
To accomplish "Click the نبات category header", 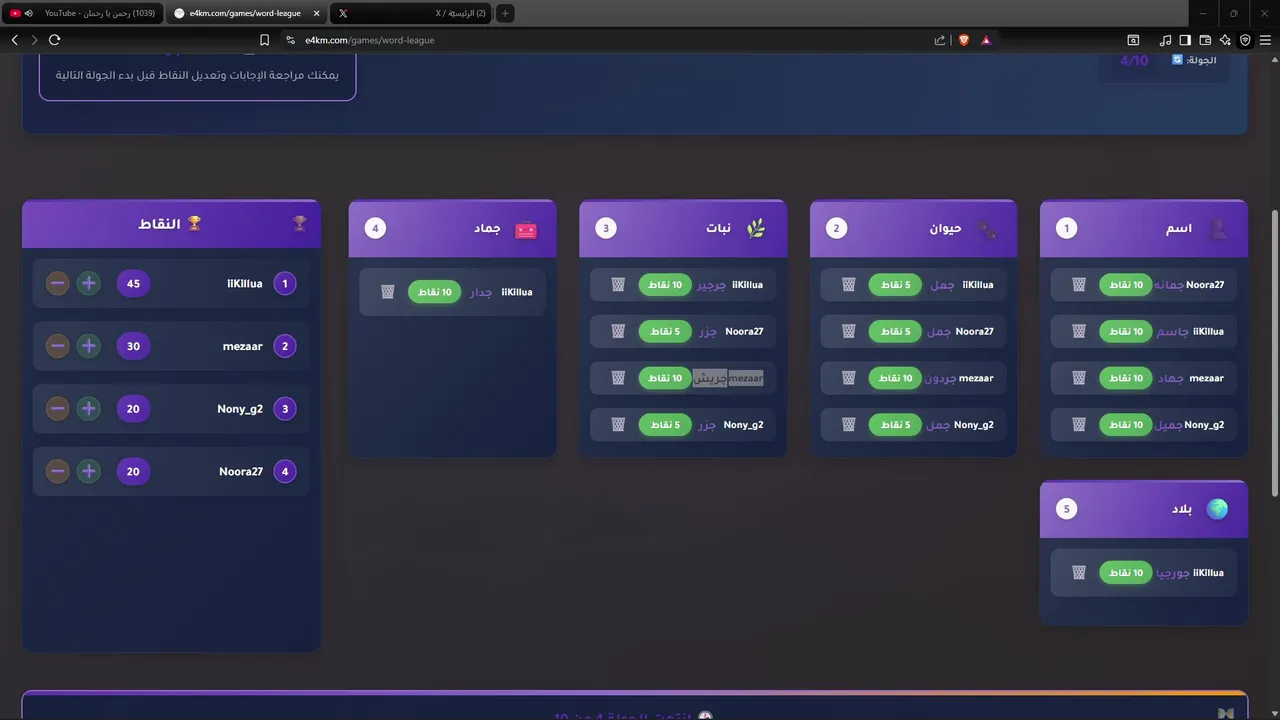I will pyautogui.click(x=683, y=228).
